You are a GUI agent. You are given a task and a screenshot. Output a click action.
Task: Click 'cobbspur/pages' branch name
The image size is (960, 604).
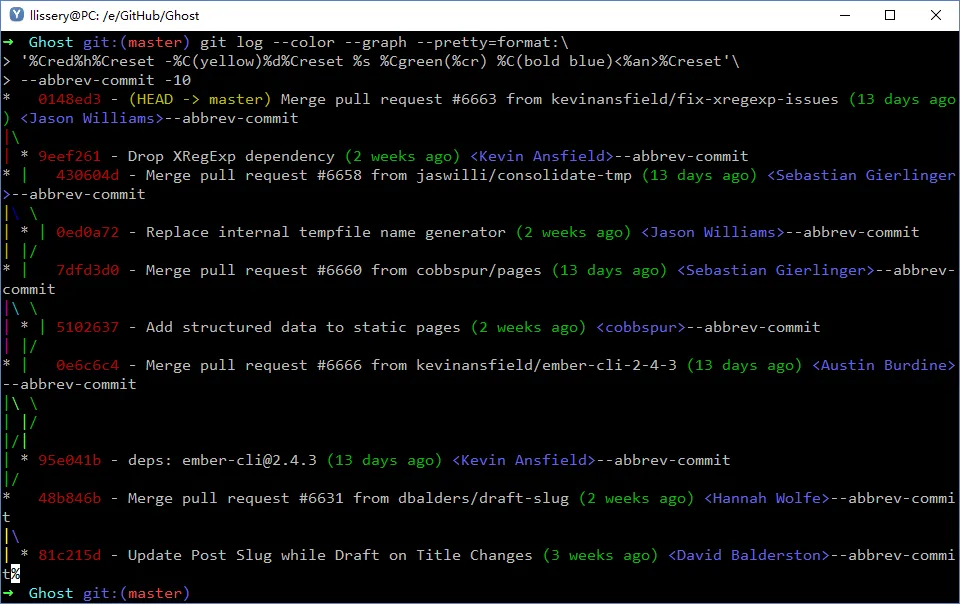(x=479, y=270)
